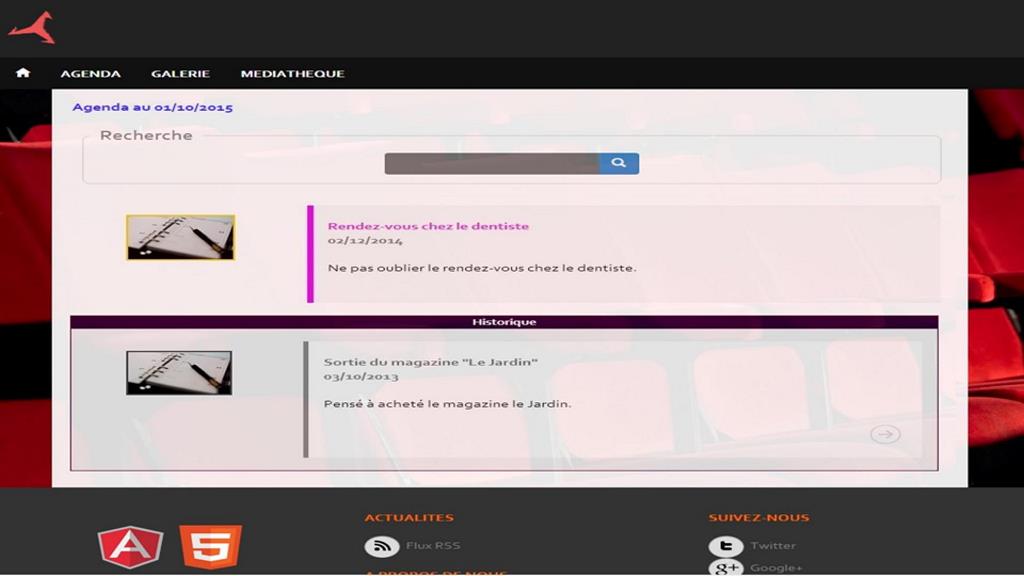Click the Recherche legend label
Viewport: 1024px width, 576px height.
click(x=146, y=135)
